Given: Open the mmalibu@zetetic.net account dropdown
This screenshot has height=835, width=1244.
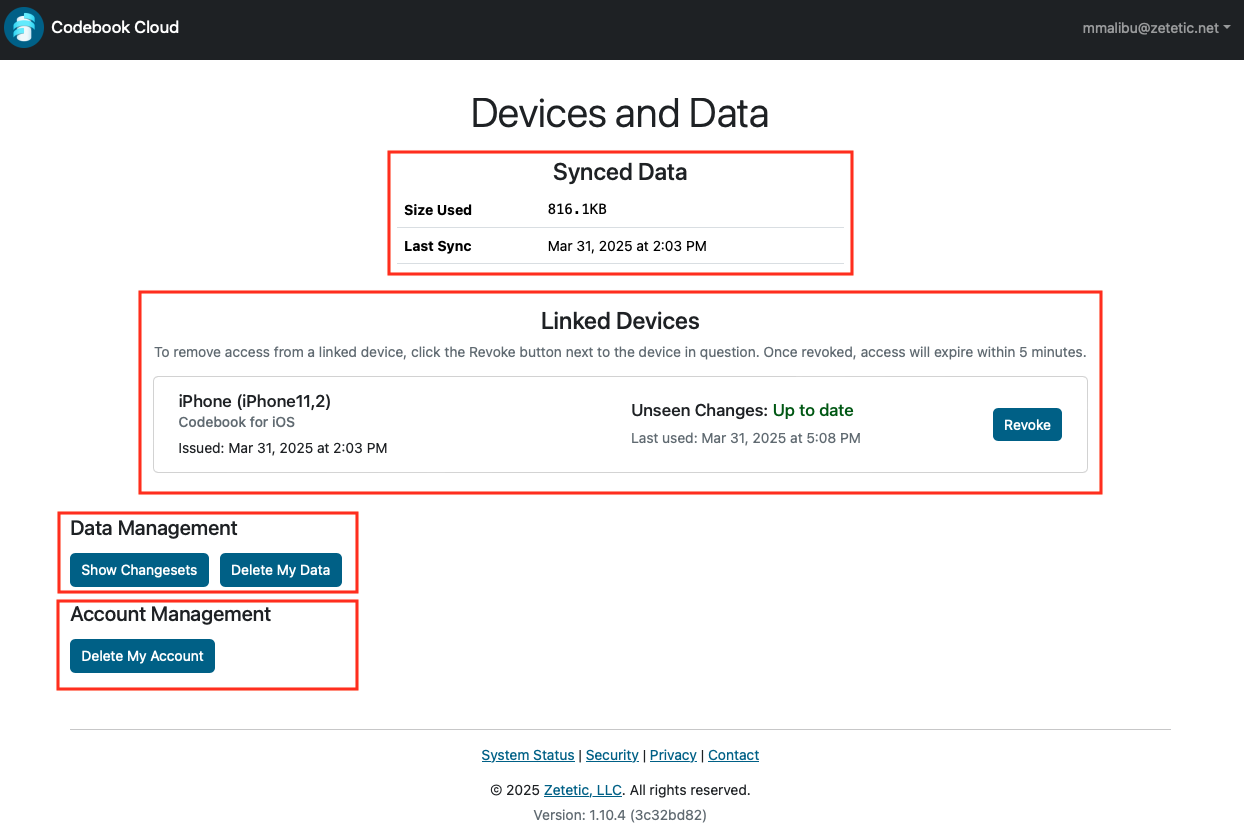Looking at the screenshot, I should [1156, 28].
